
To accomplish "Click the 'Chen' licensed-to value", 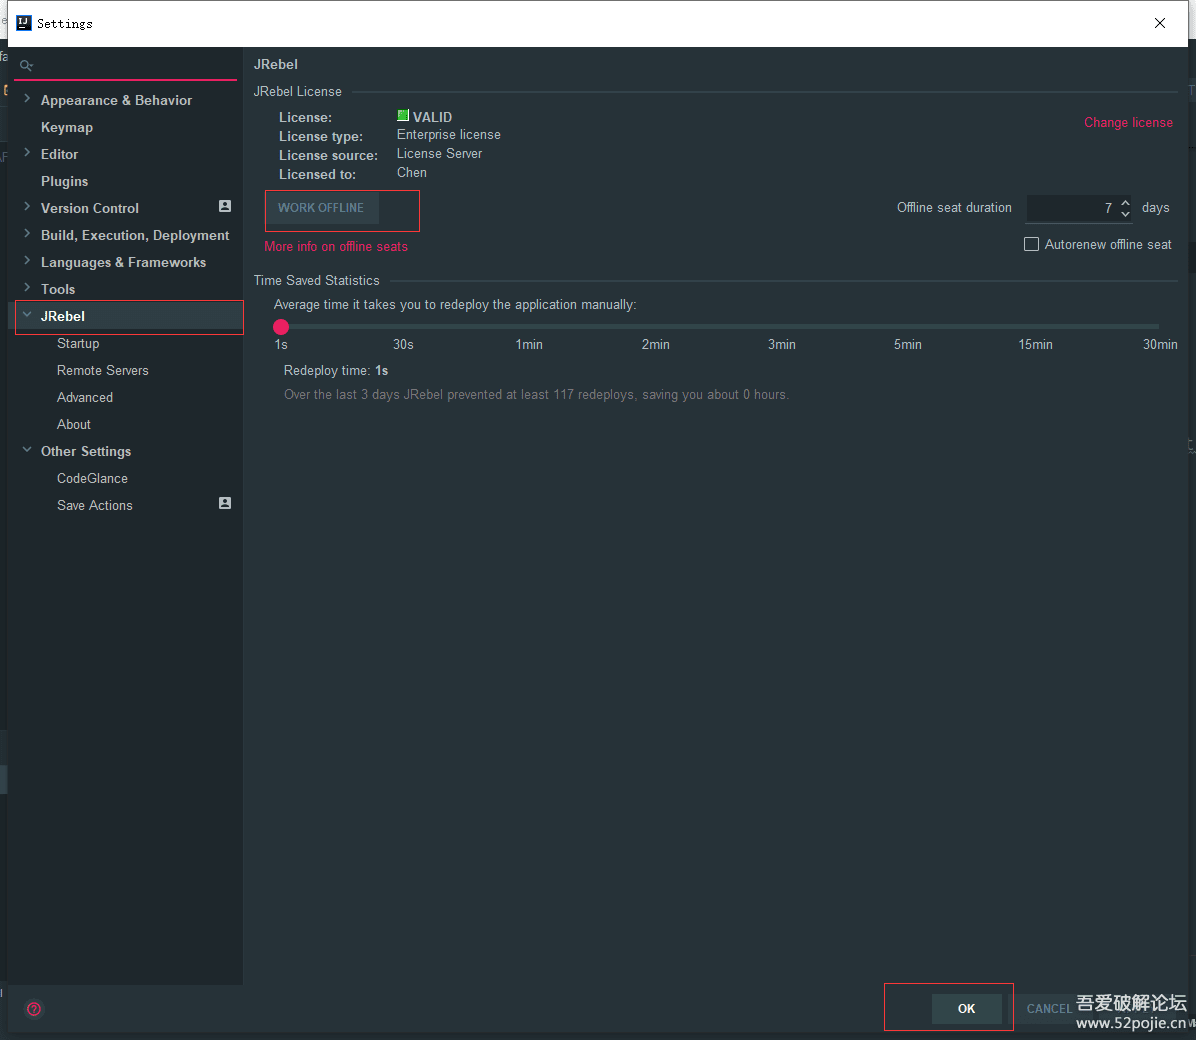I will (412, 172).
